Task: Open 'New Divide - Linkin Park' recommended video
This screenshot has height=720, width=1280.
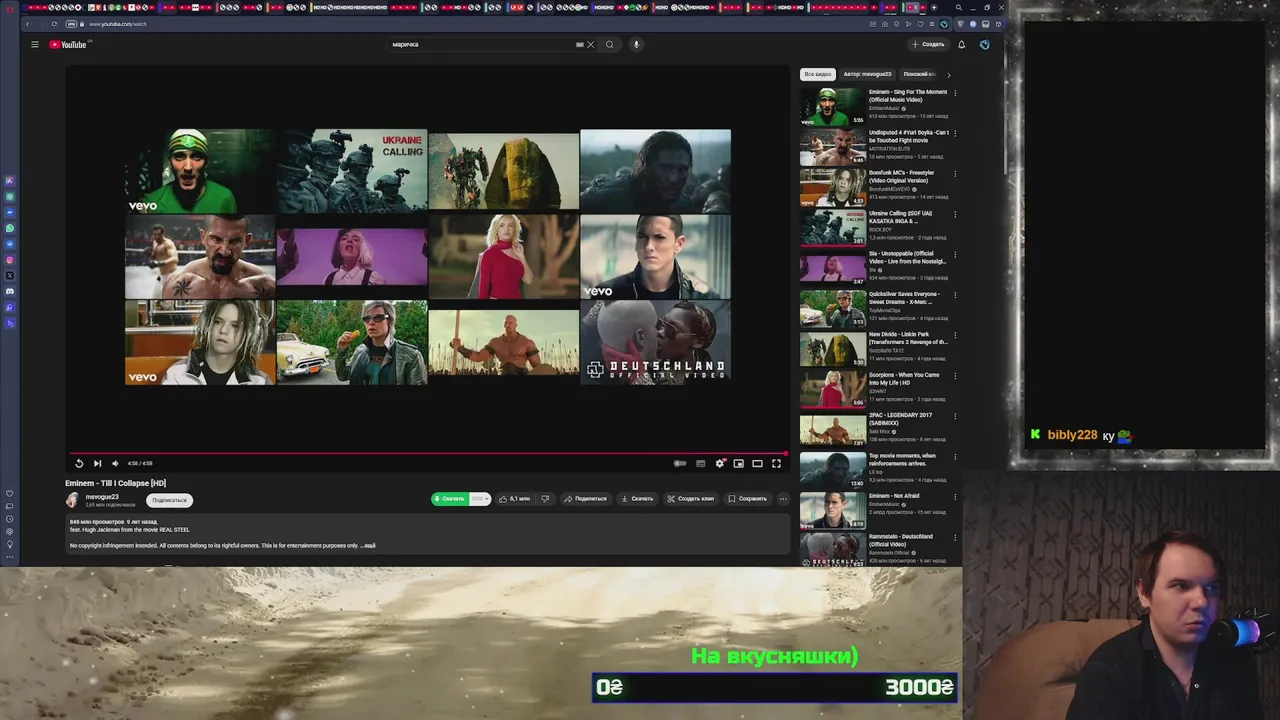Action: pyautogui.click(x=874, y=348)
